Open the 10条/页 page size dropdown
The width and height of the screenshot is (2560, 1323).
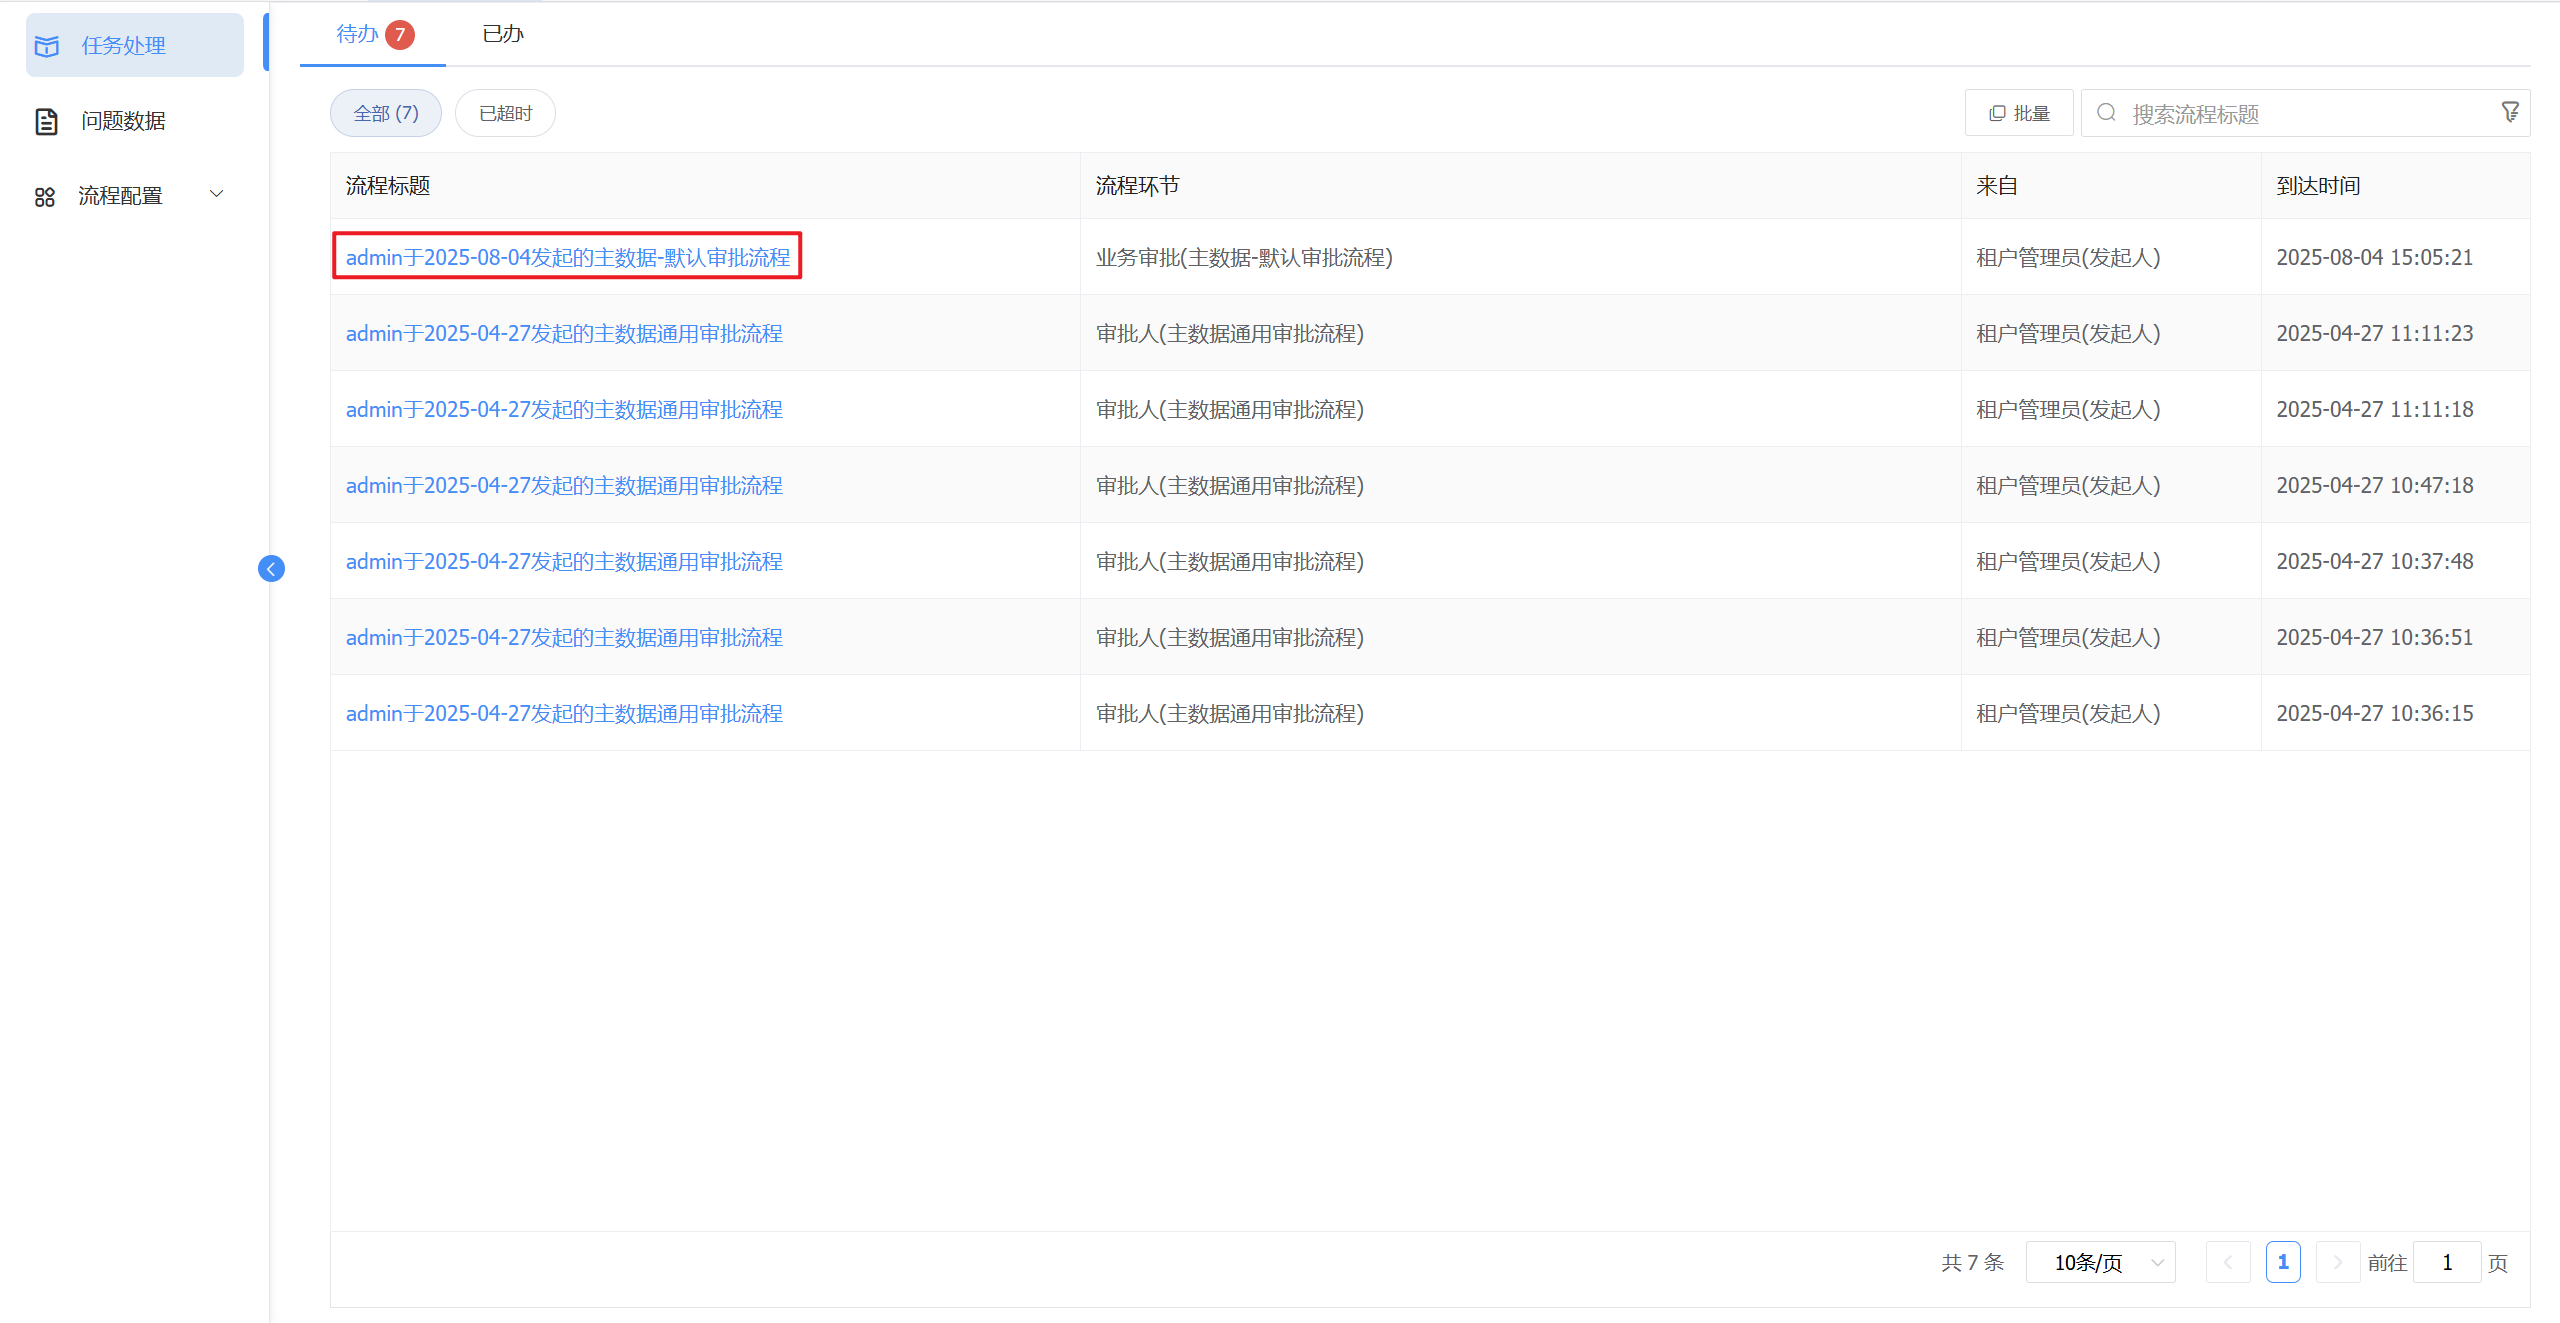point(2101,1263)
